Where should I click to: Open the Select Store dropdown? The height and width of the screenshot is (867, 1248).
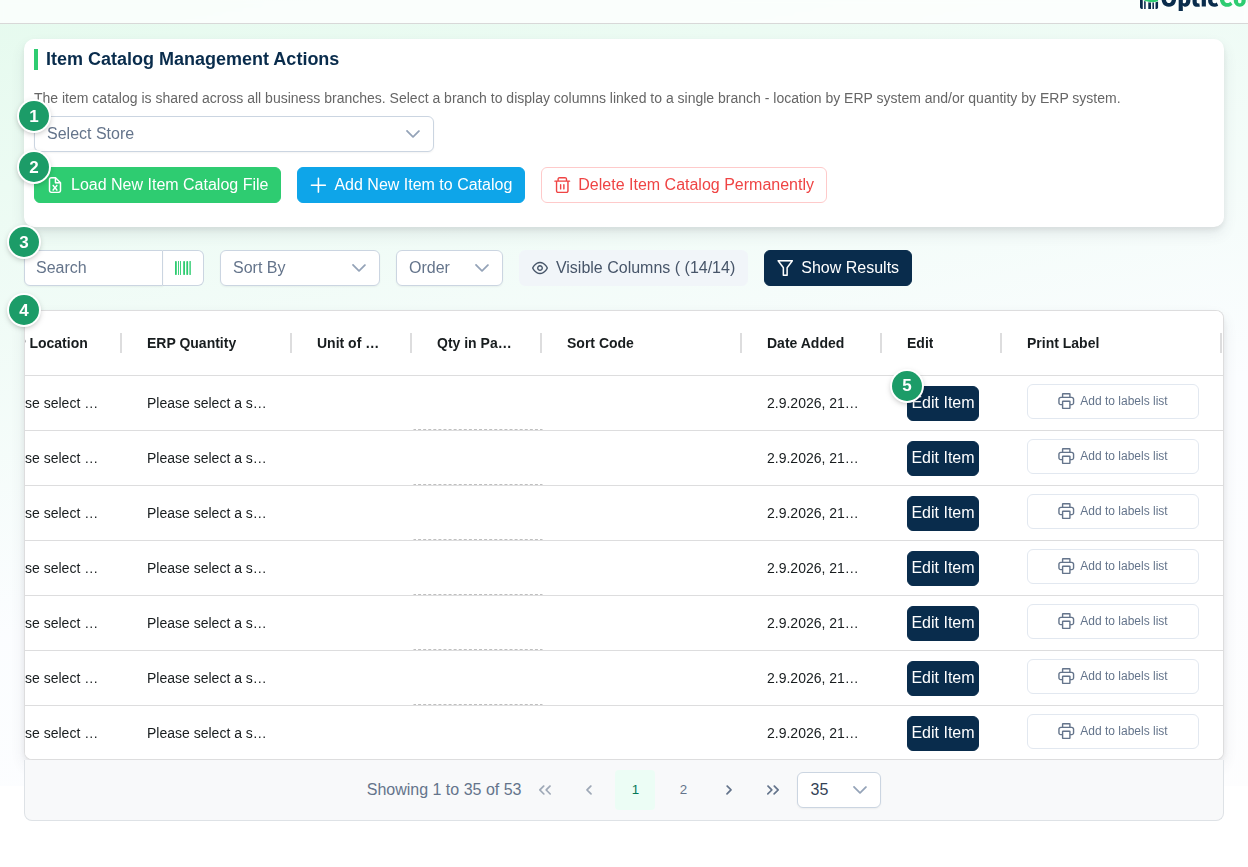point(234,134)
